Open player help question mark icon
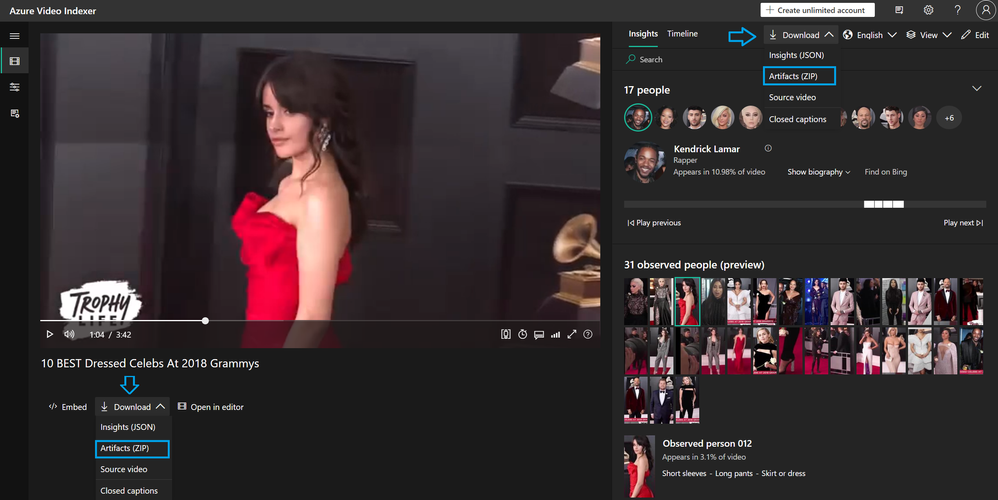Image resolution: width=998 pixels, height=500 pixels. [x=587, y=334]
